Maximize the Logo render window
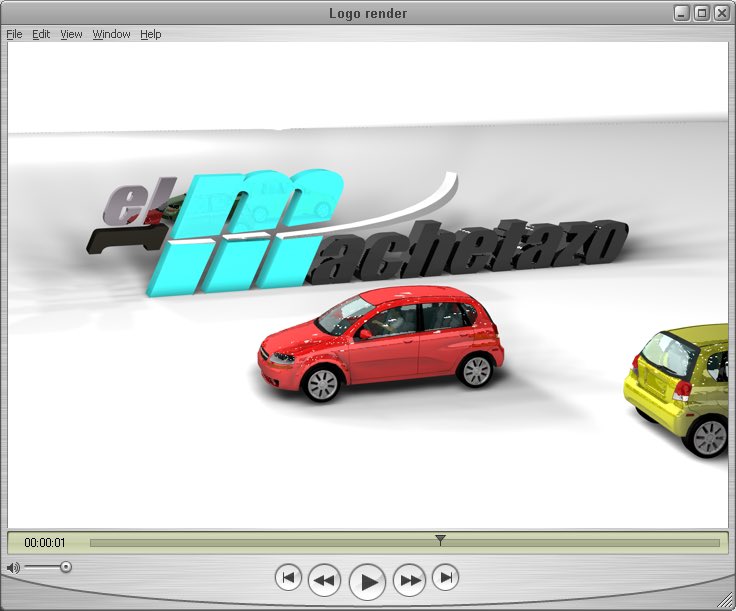Image resolution: width=736 pixels, height=611 pixels. 702,13
